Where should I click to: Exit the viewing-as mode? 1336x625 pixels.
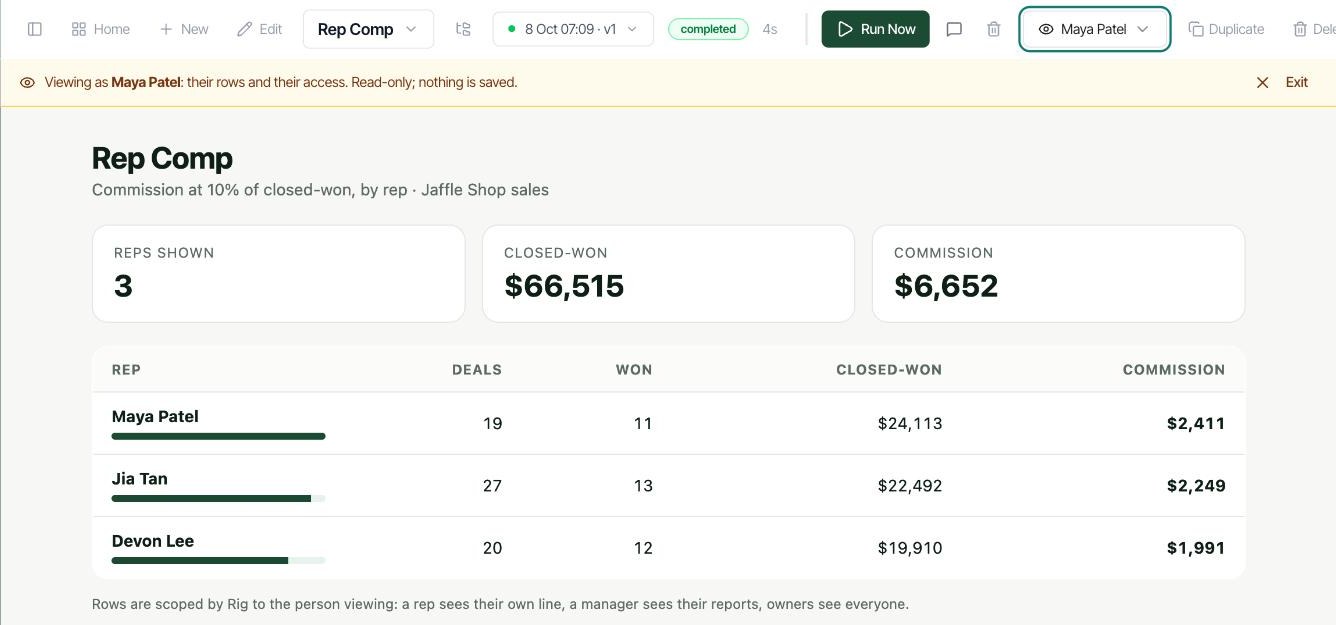tap(1282, 83)
